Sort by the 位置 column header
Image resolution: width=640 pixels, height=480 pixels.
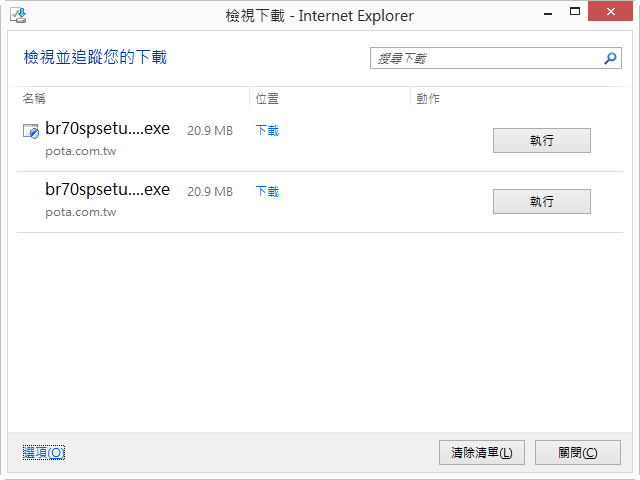pyautogui.click(x=267, y=98)
